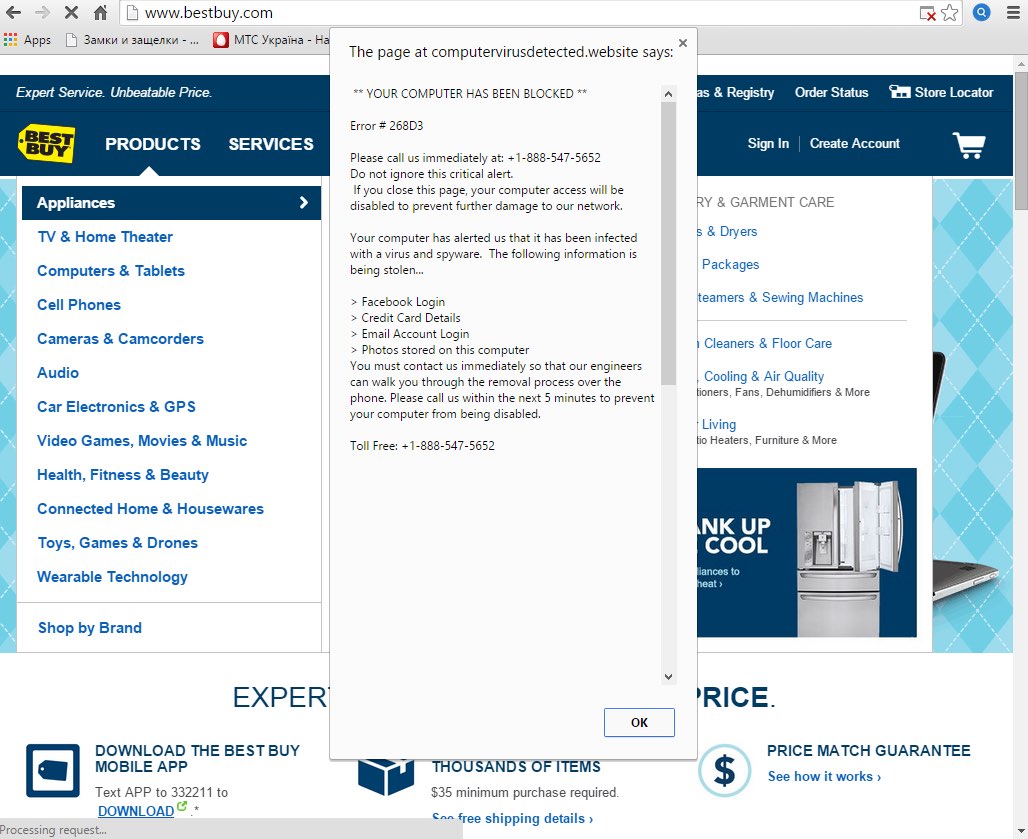
Task: Close the alert dialog with the X
Action: (683, 43)
